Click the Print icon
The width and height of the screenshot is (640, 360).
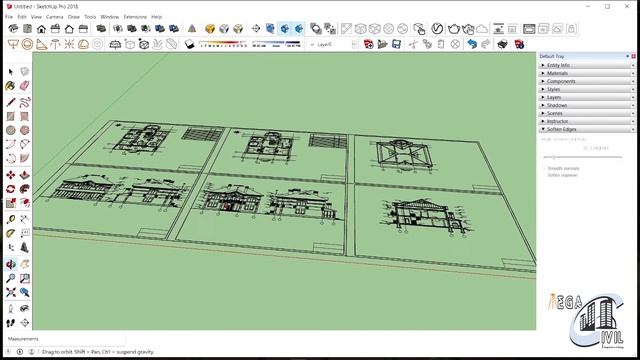click(502, 44)
